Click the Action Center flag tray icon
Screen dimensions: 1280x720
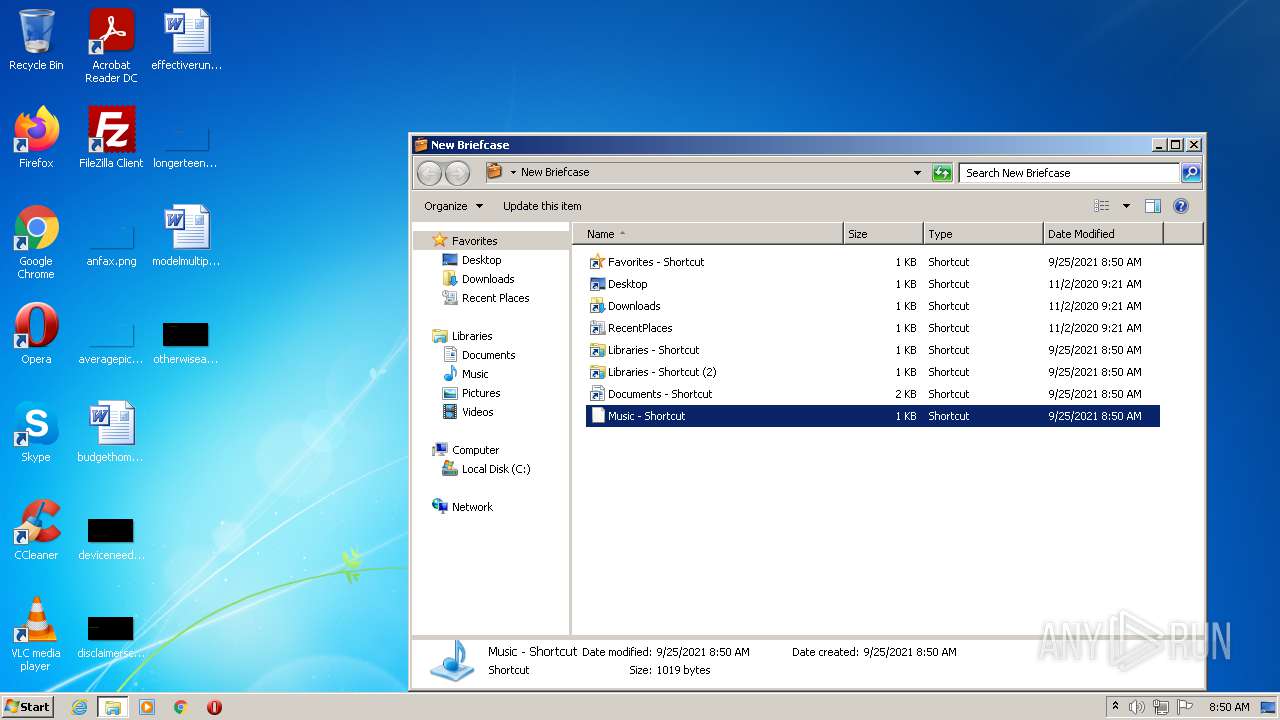point(1185,707)
